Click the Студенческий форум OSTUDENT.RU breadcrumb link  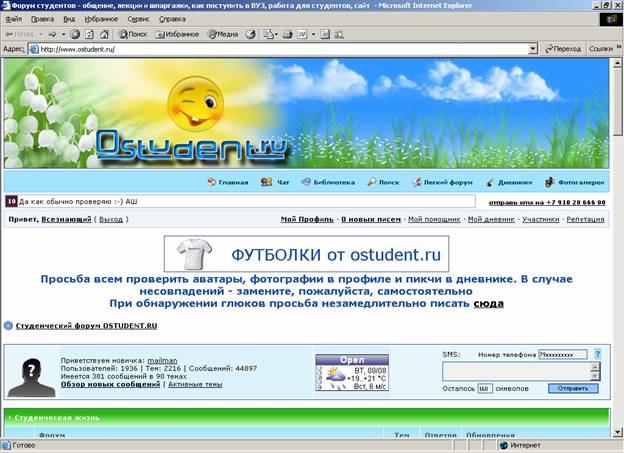[86, 326]
